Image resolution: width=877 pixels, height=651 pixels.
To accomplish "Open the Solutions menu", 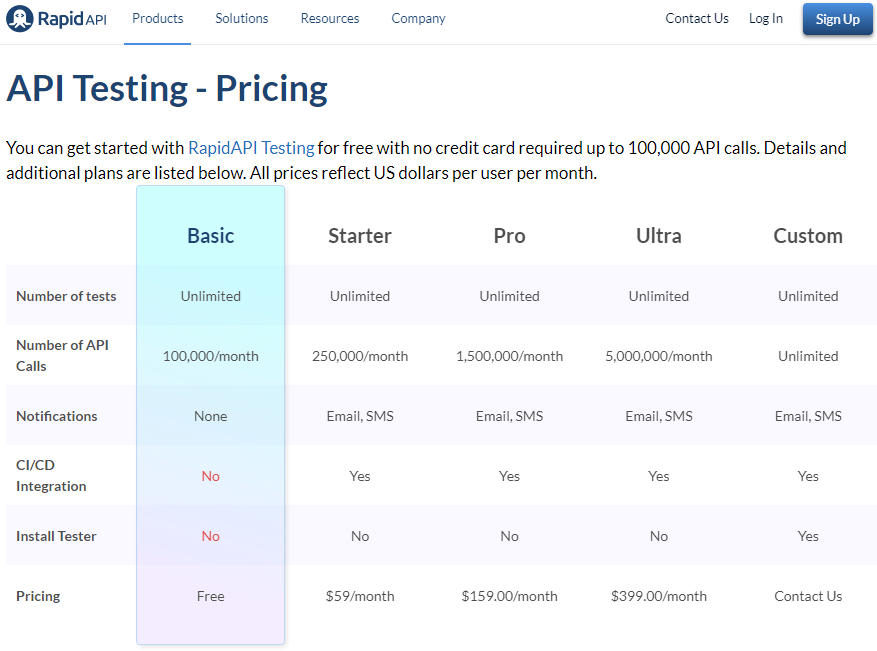I will [x=242, y=18].
